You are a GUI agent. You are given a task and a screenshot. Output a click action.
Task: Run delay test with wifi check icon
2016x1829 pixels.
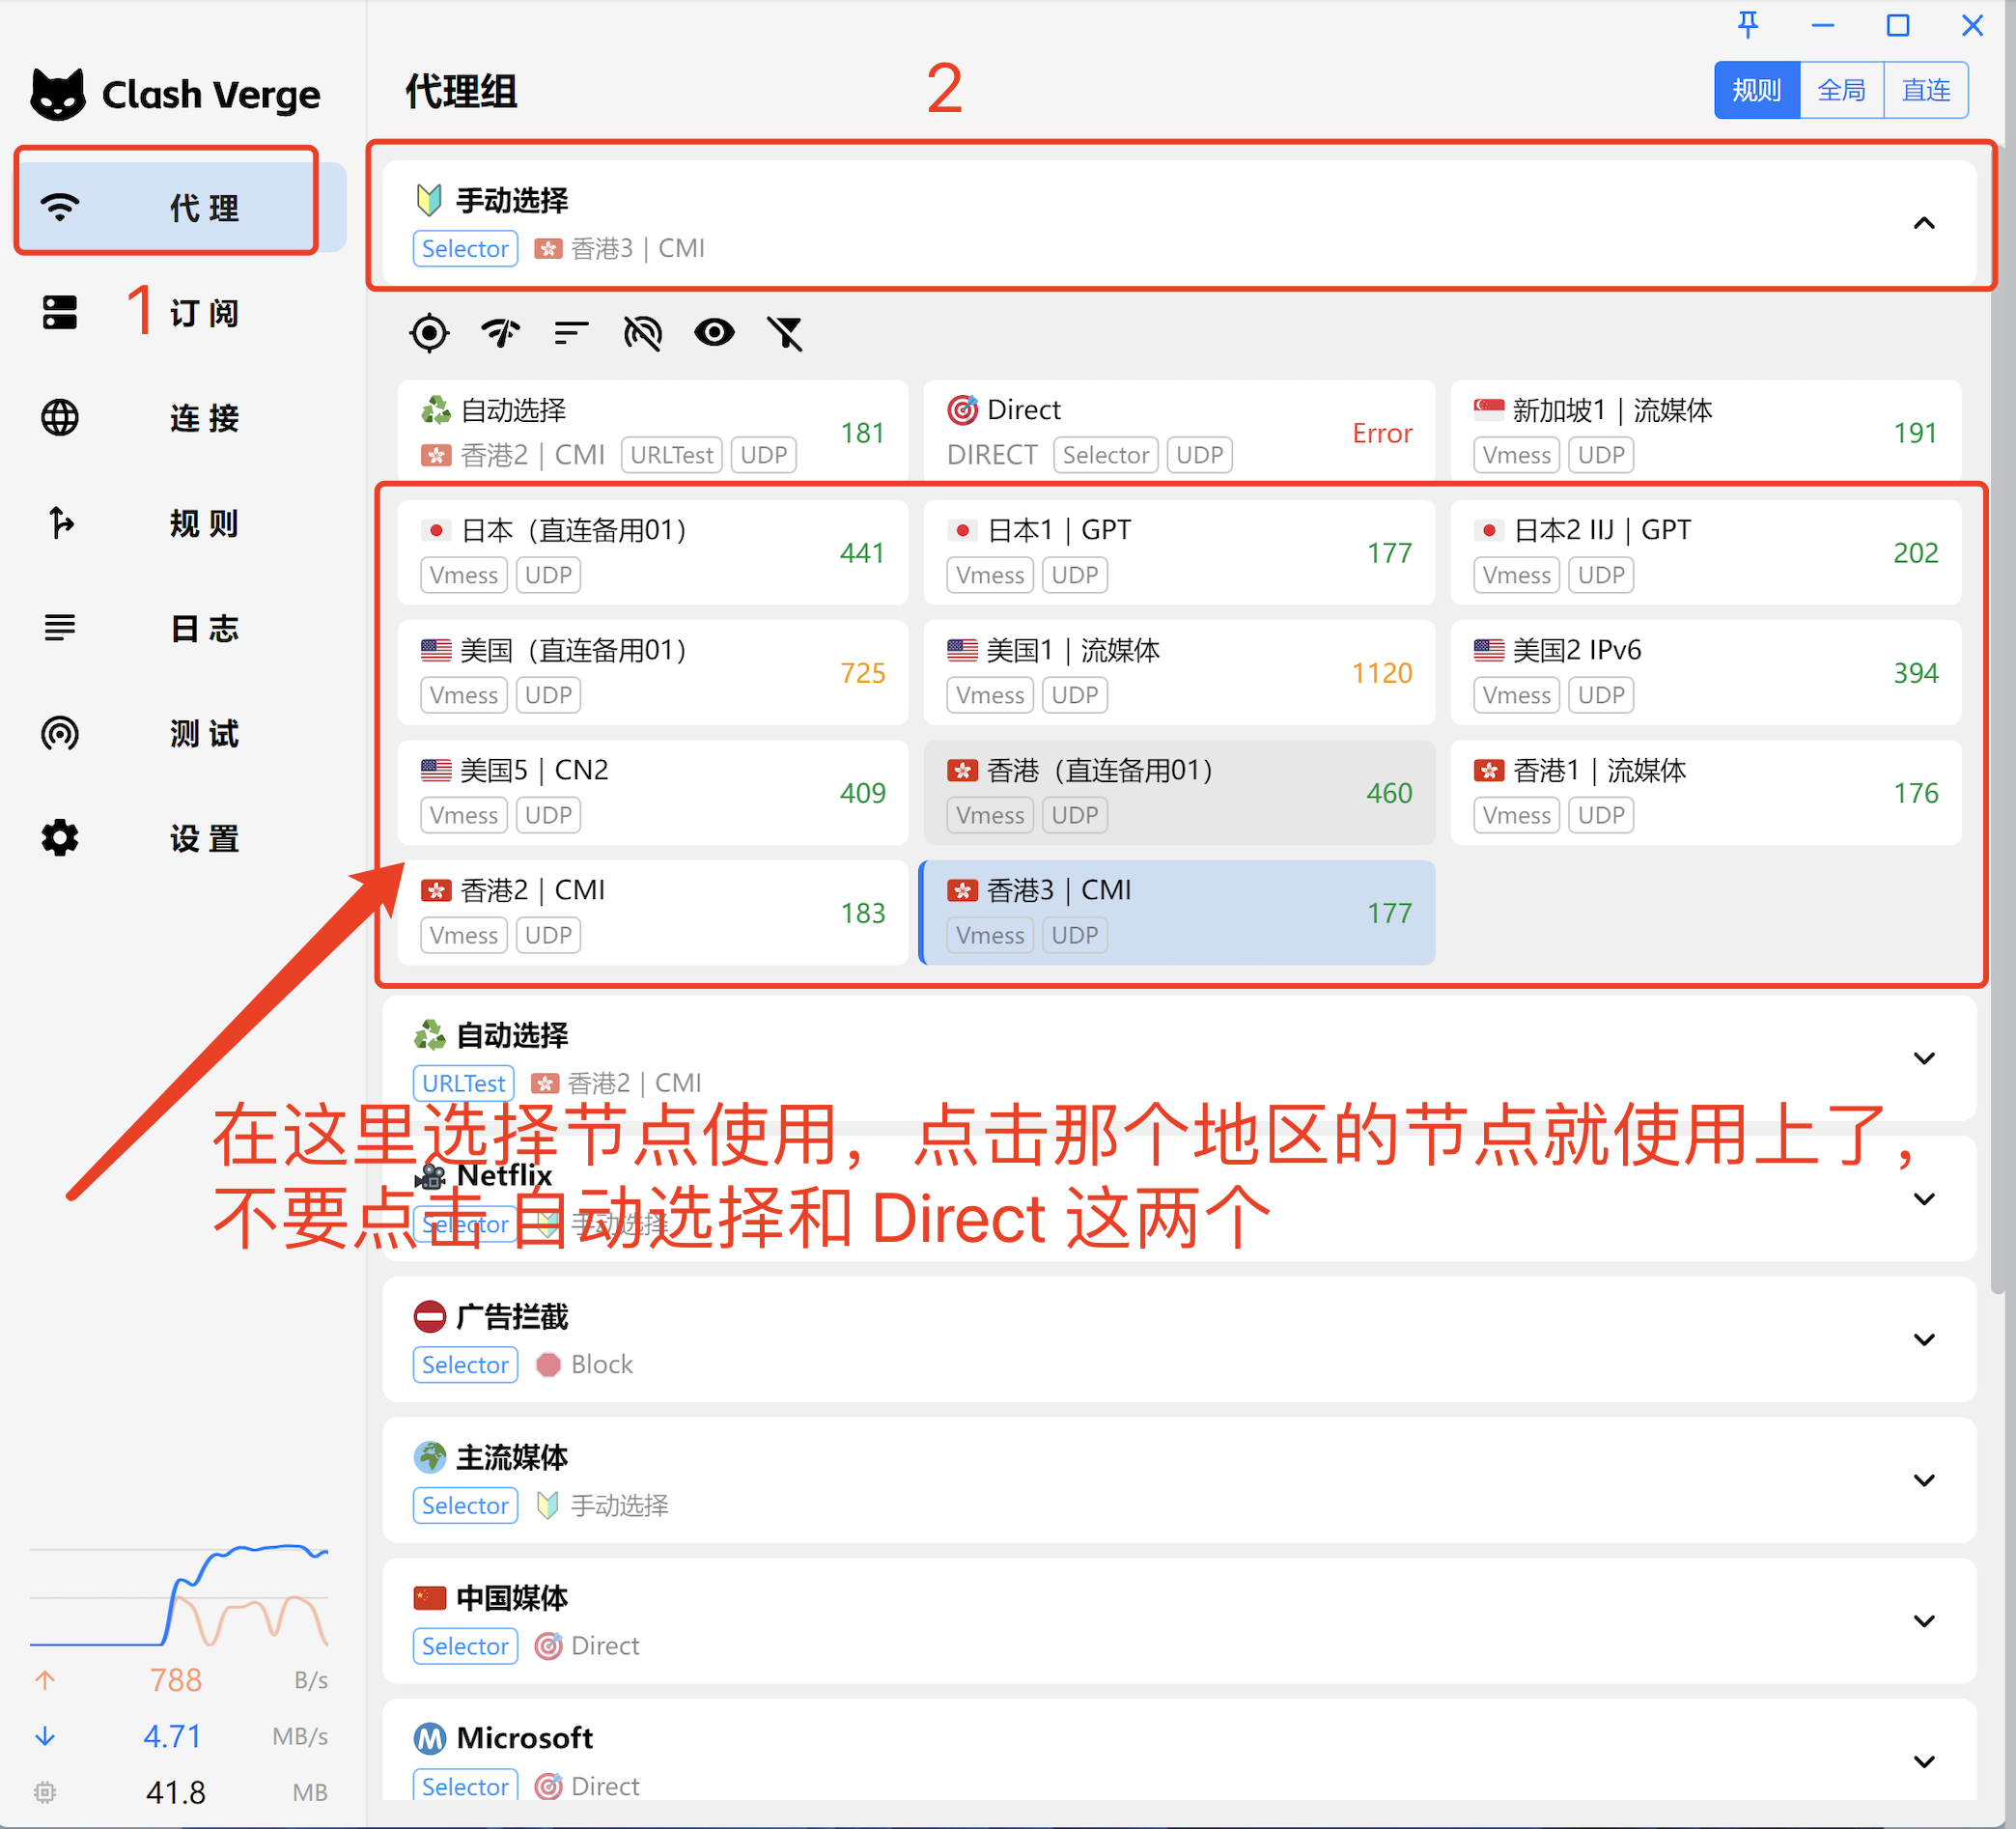click(500, 333)
